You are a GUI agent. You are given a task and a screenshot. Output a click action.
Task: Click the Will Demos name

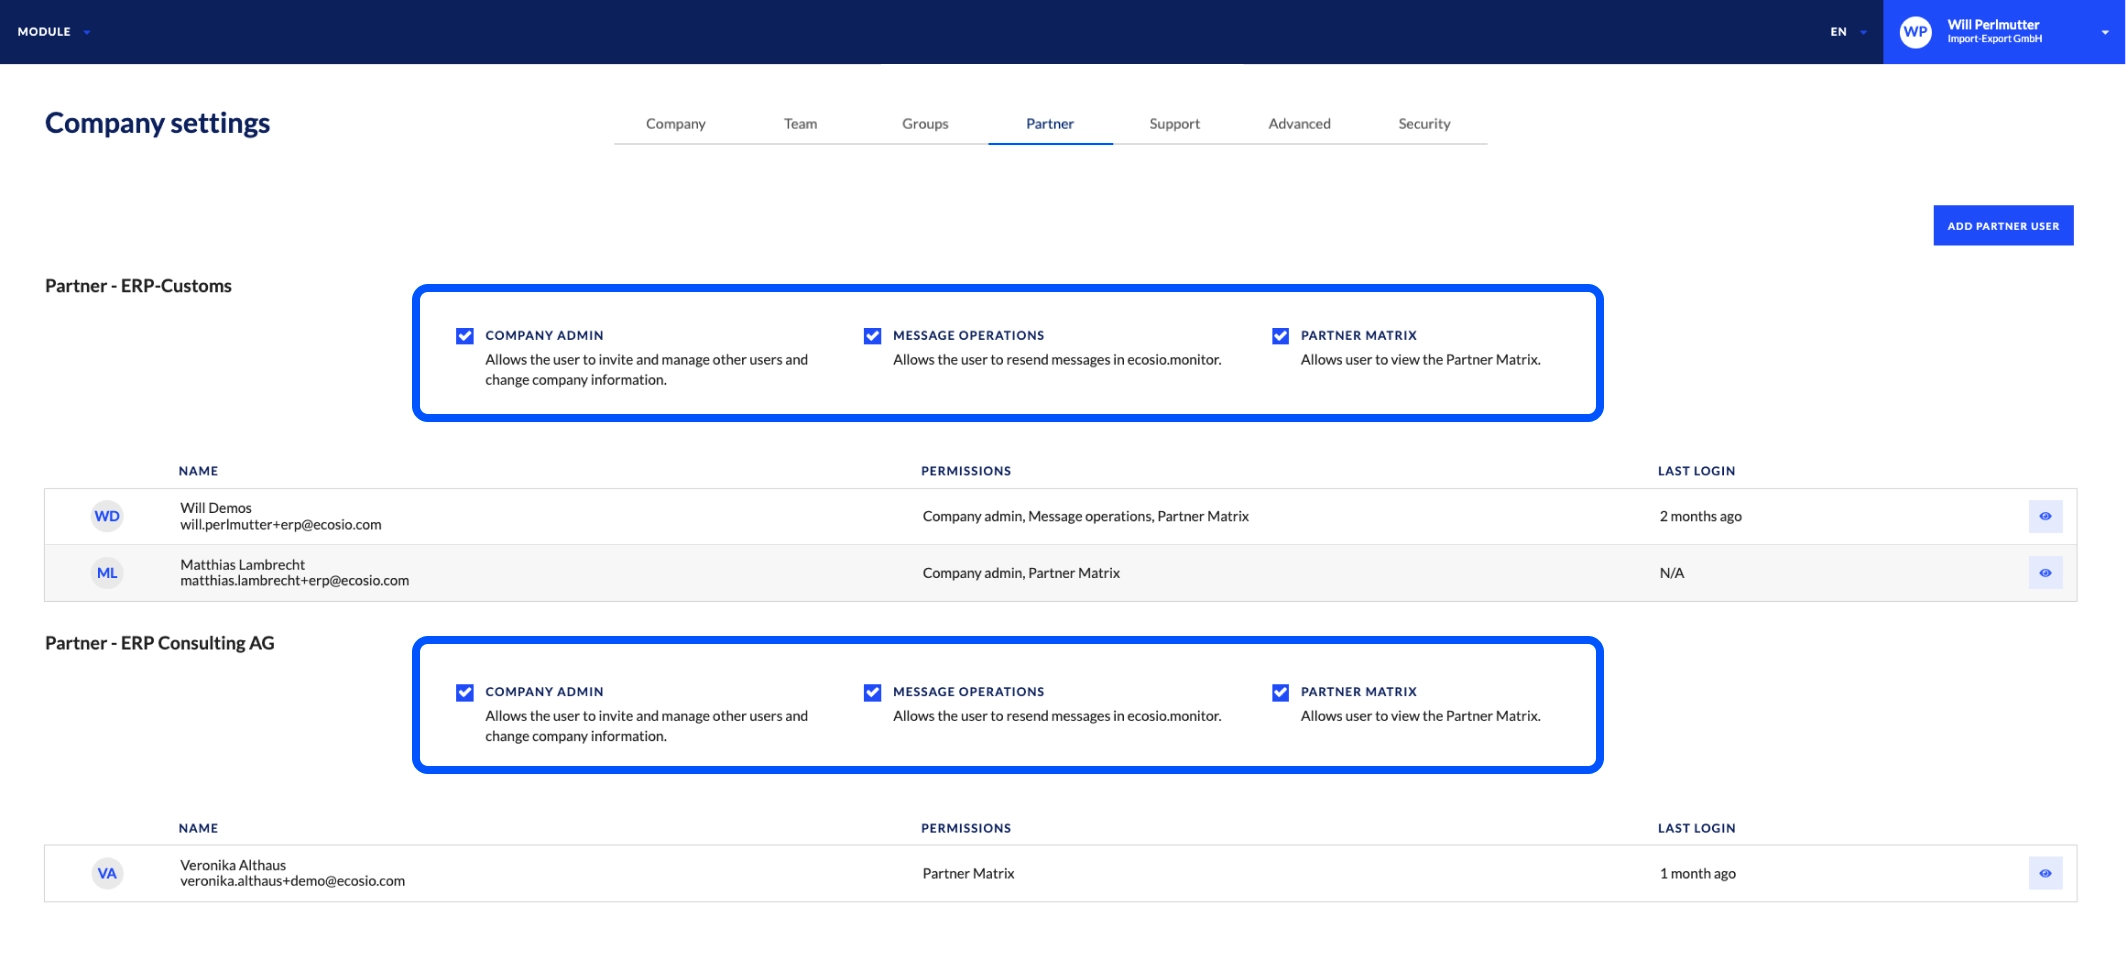pos(216,508)
